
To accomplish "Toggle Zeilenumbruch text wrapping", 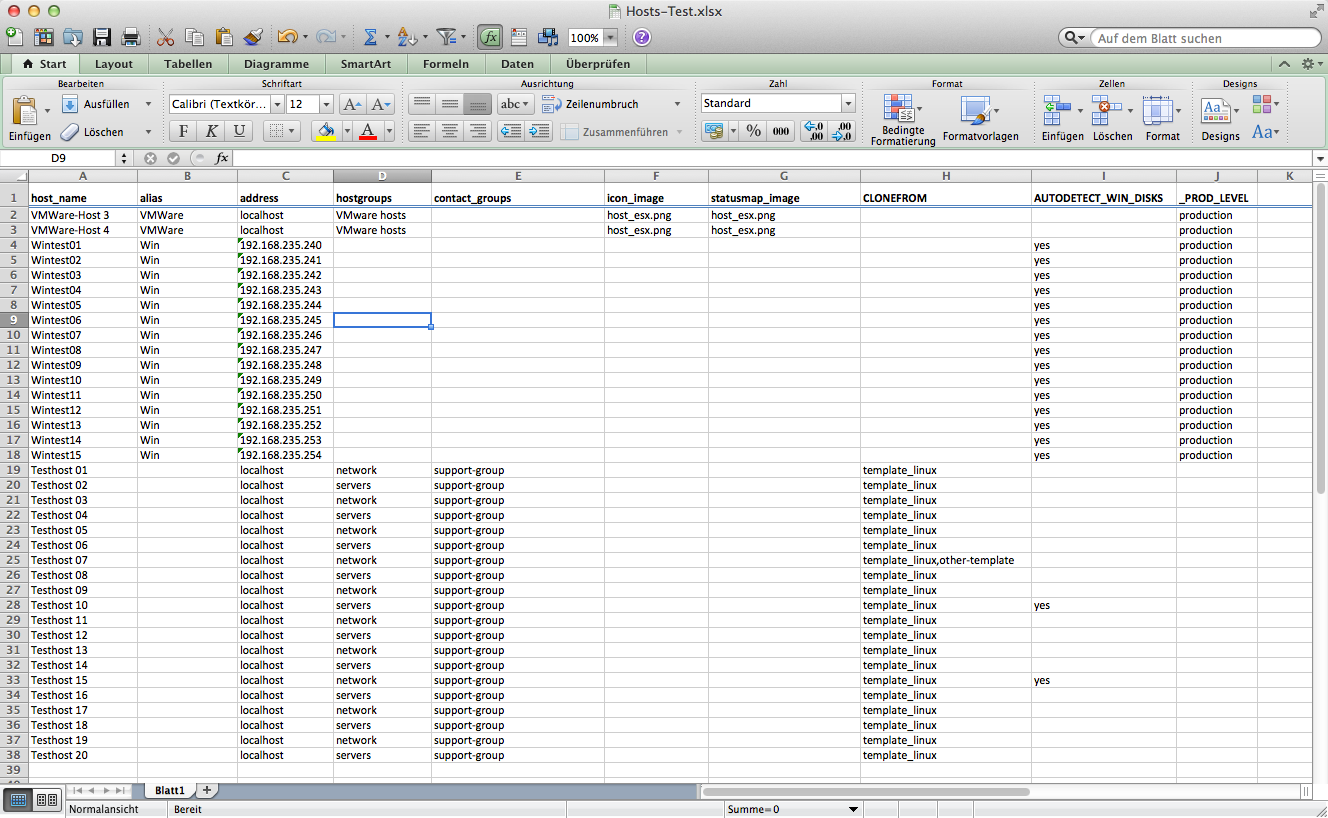I will pos(590,104).
